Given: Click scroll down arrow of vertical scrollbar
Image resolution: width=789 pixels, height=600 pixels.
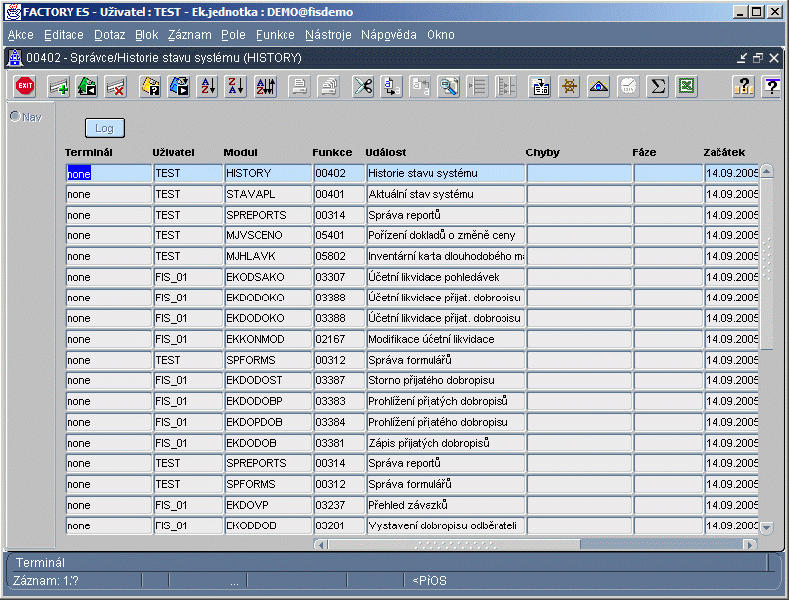Looking at the screenshot, I should pos(767,527).
